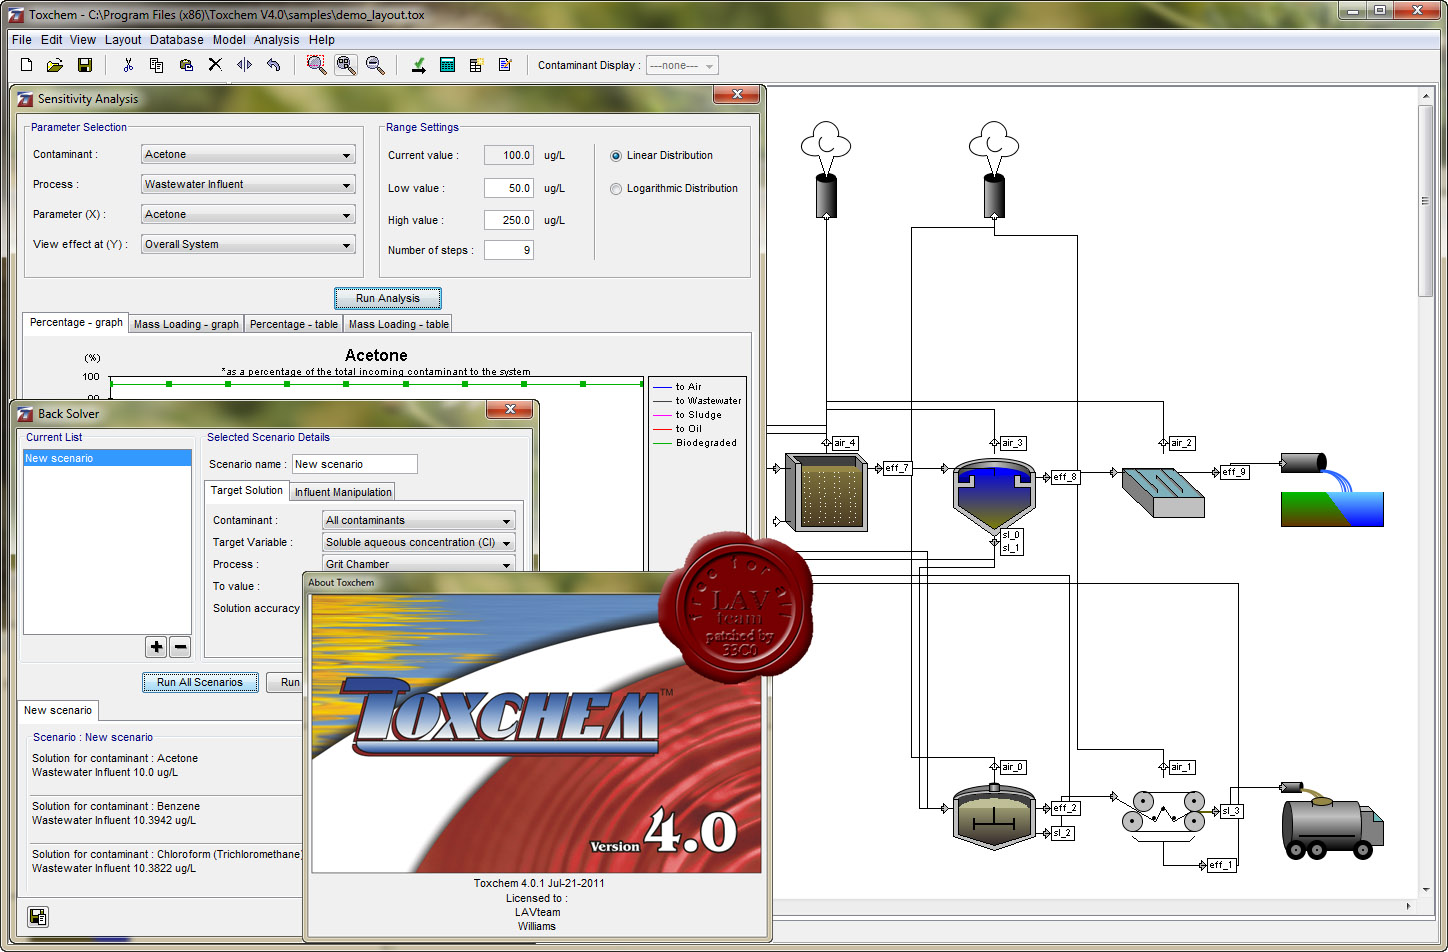
Task: Click the Run Analysis button
Action: 388,298
